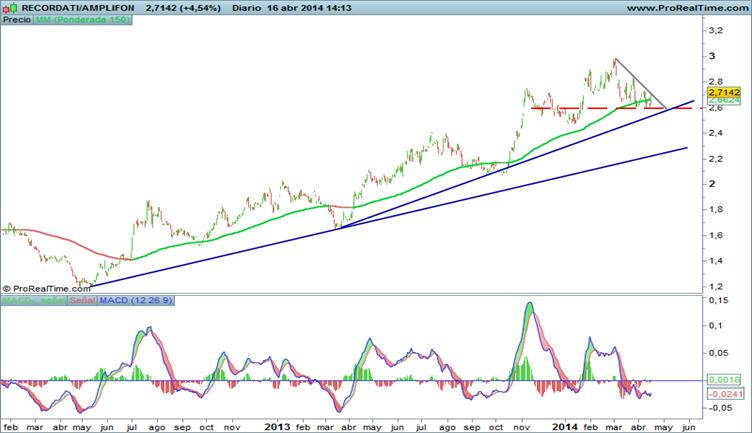Viewport: 752px width, 433px height.
Task: Select the gray descending trendline from the peak
Action: (641, 83)
